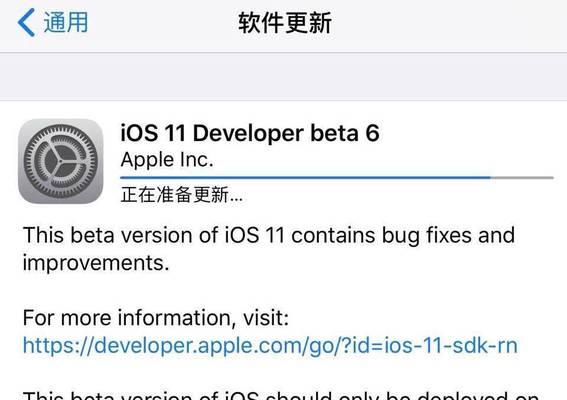Tap the blue back chevron arrow

26,22
